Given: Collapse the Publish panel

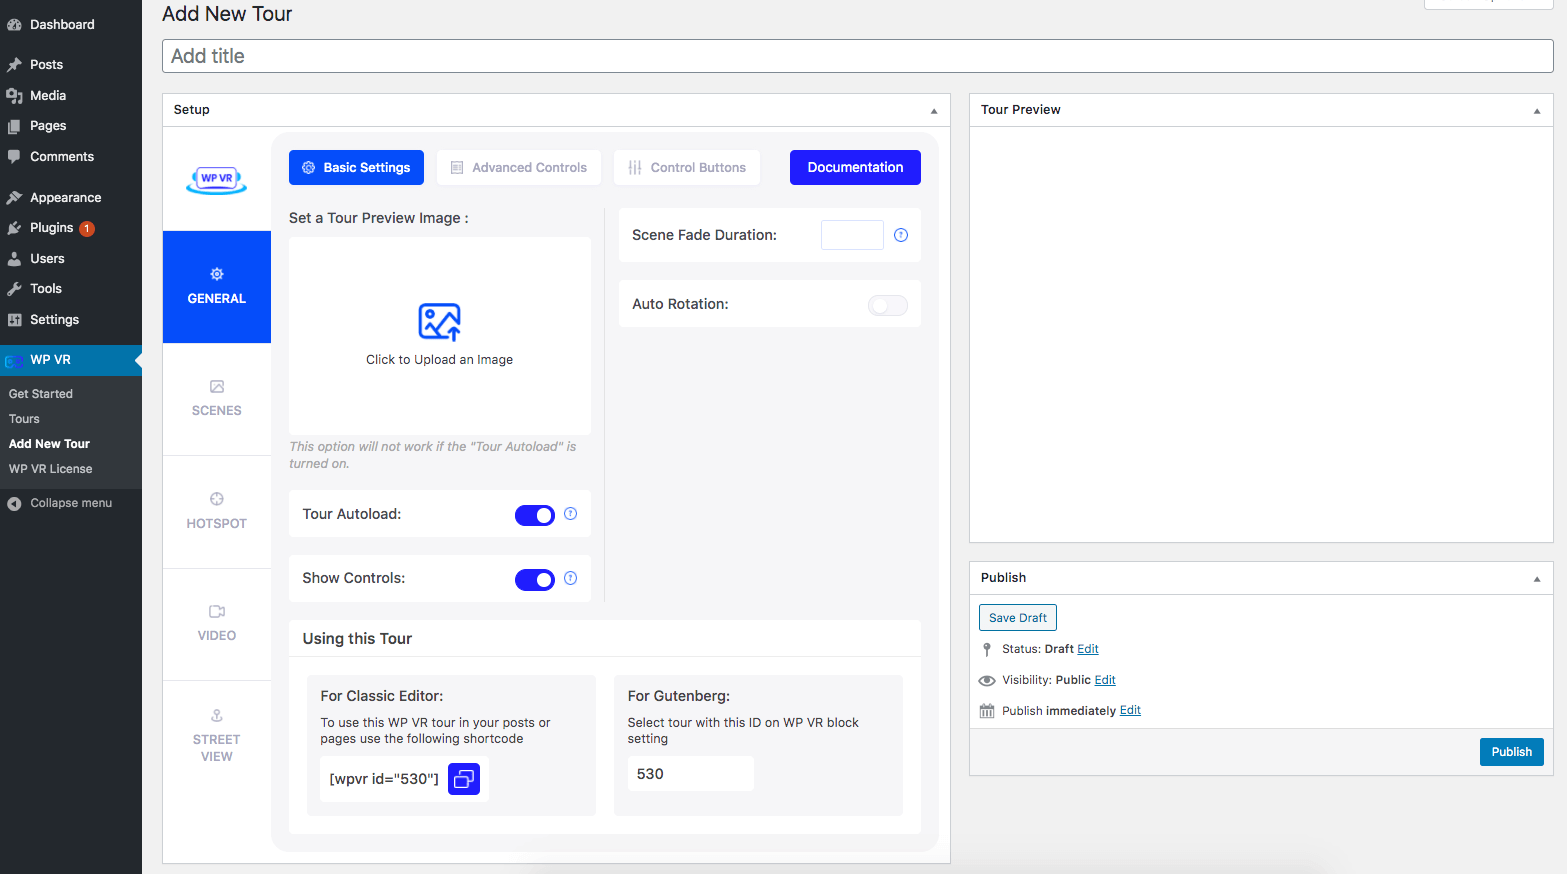Looking at the screenshot, I should point(1537,579).
